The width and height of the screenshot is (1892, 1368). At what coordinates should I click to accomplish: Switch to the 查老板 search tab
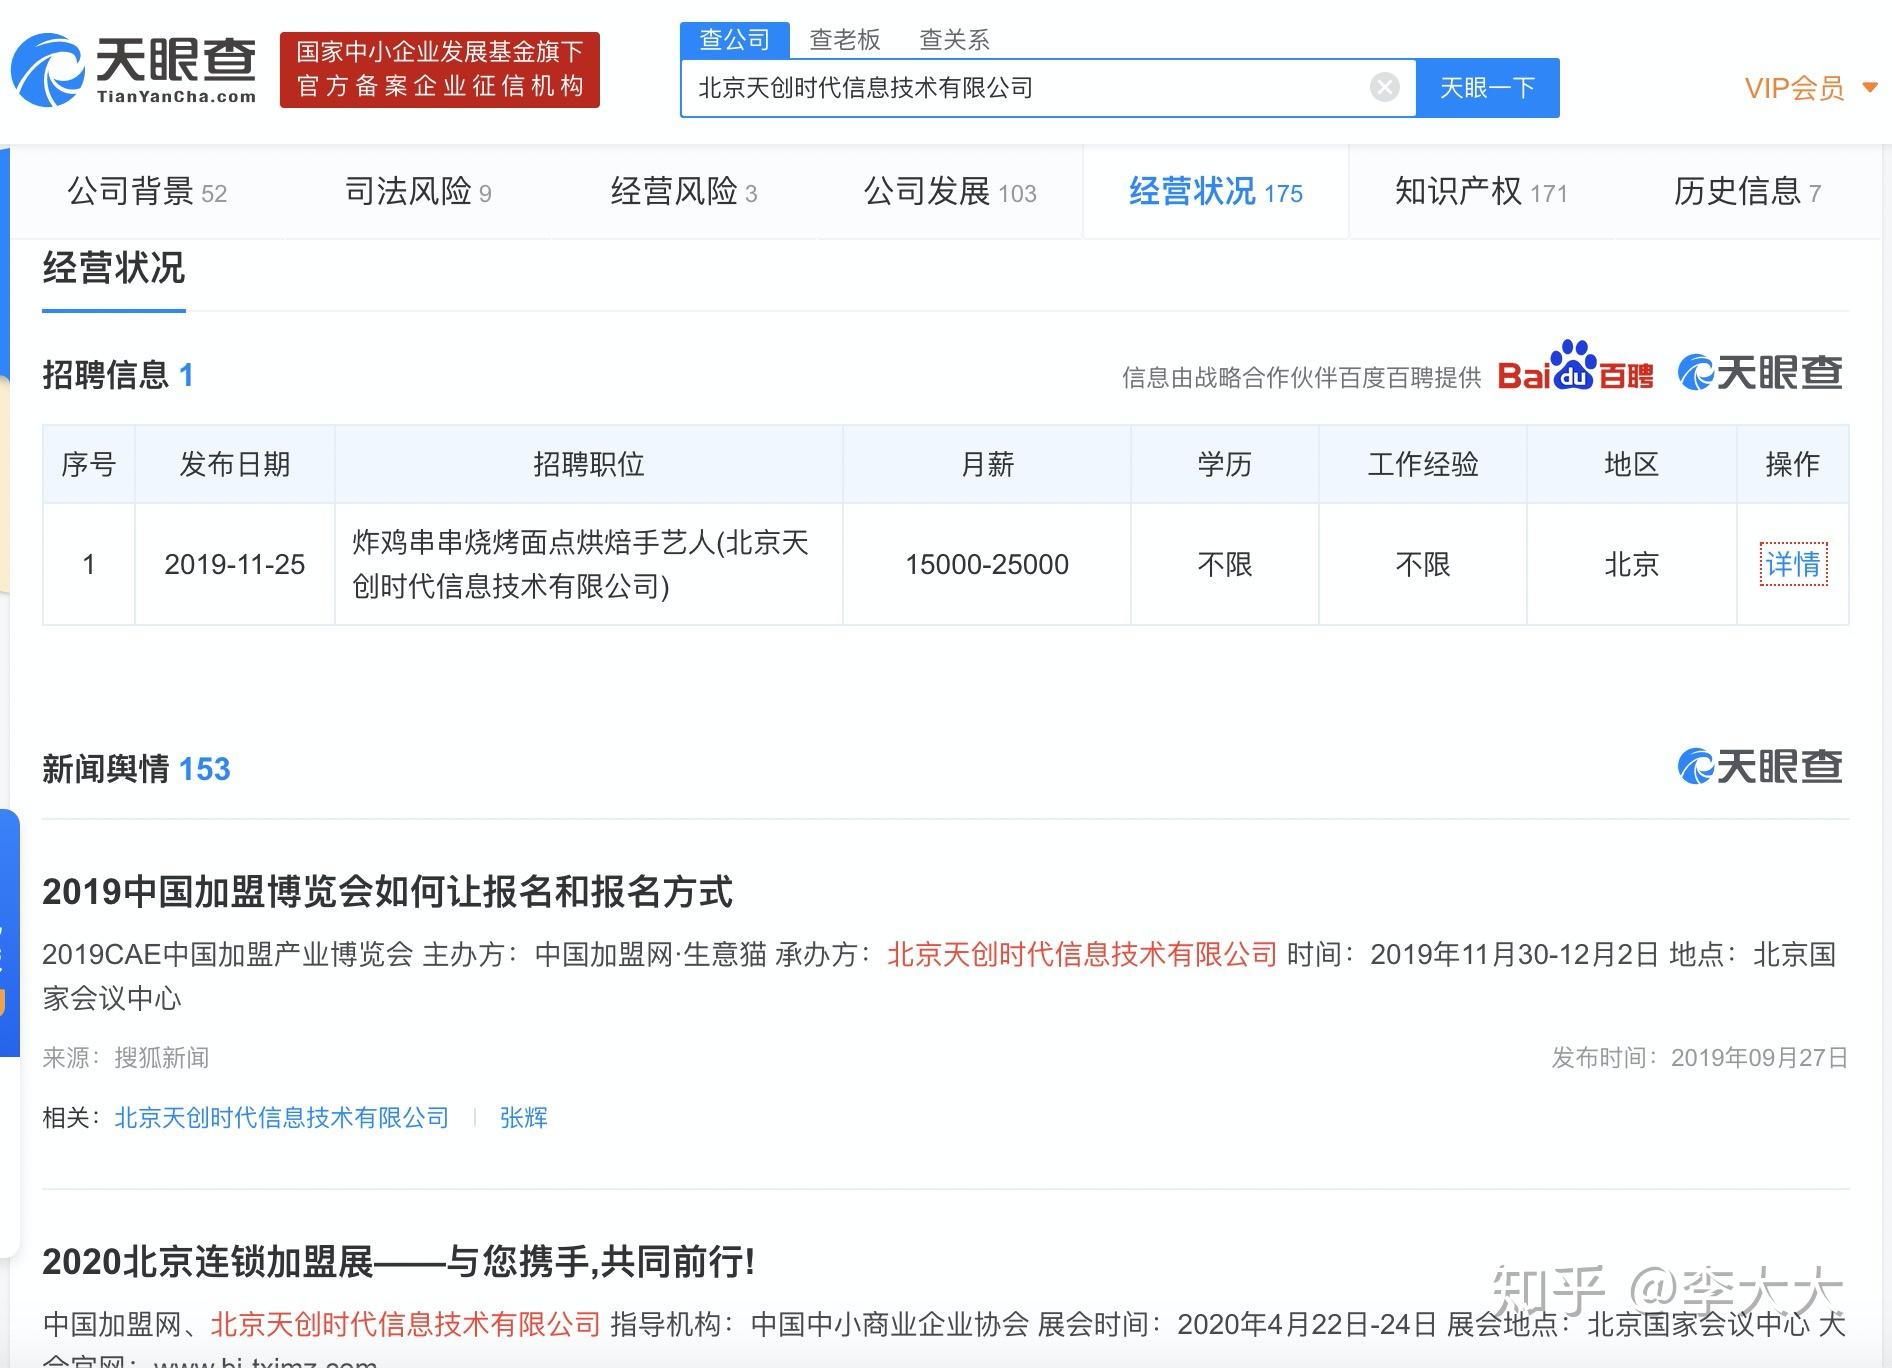(844, 40)
